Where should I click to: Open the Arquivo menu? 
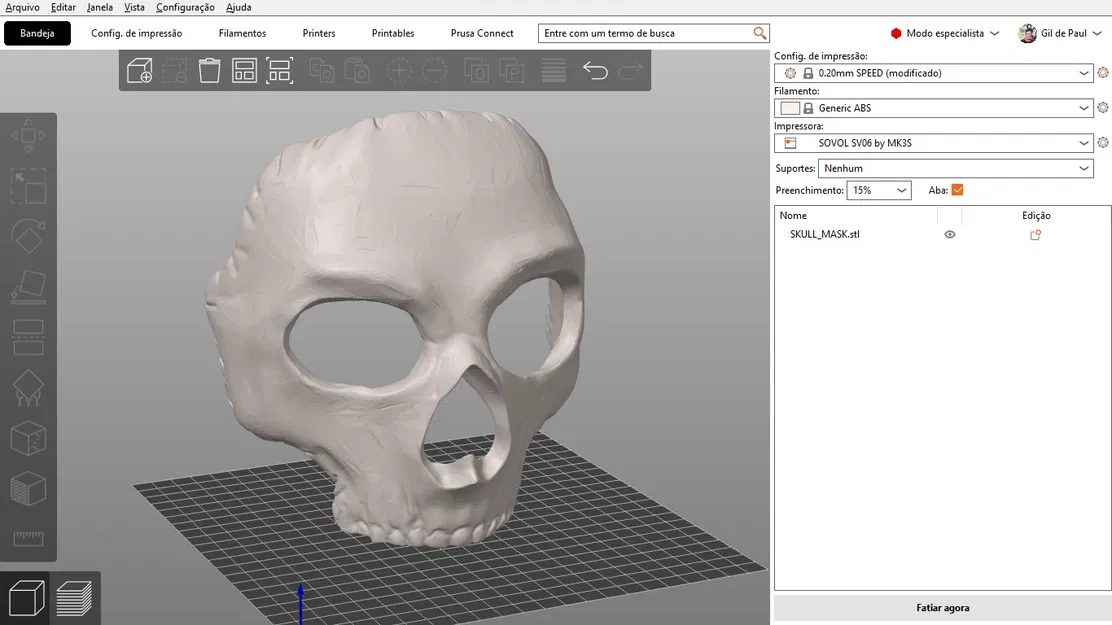pos(22,7)
